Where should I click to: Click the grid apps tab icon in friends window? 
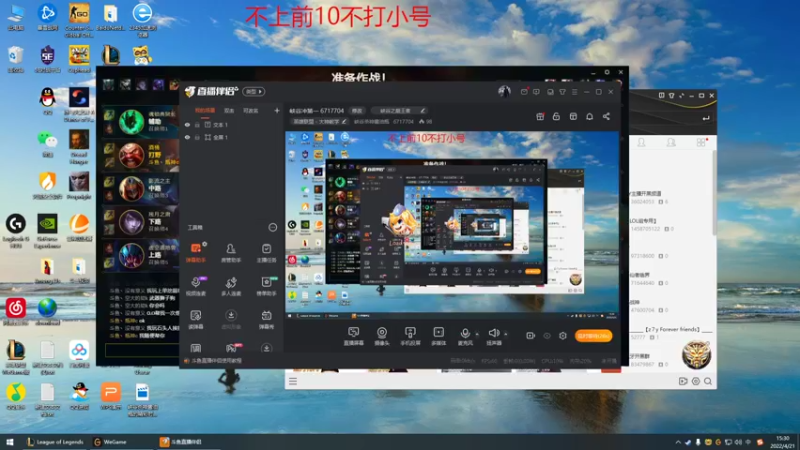(701, 142)
